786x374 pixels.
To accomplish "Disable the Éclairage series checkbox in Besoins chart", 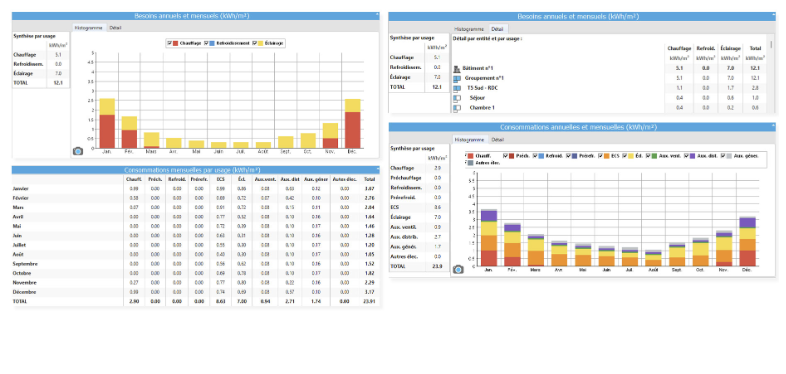I will (x=255, y=44).
